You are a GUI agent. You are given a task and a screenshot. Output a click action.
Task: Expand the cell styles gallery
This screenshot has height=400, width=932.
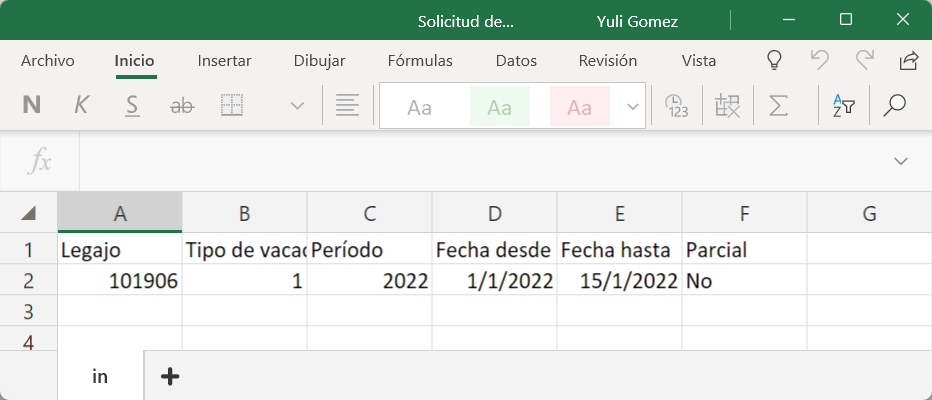(632, 106)
